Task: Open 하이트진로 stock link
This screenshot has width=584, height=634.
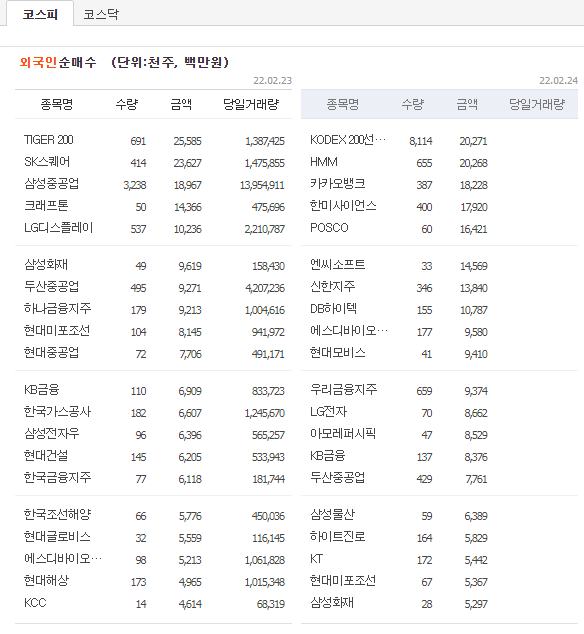Action: tap(338, 537)
